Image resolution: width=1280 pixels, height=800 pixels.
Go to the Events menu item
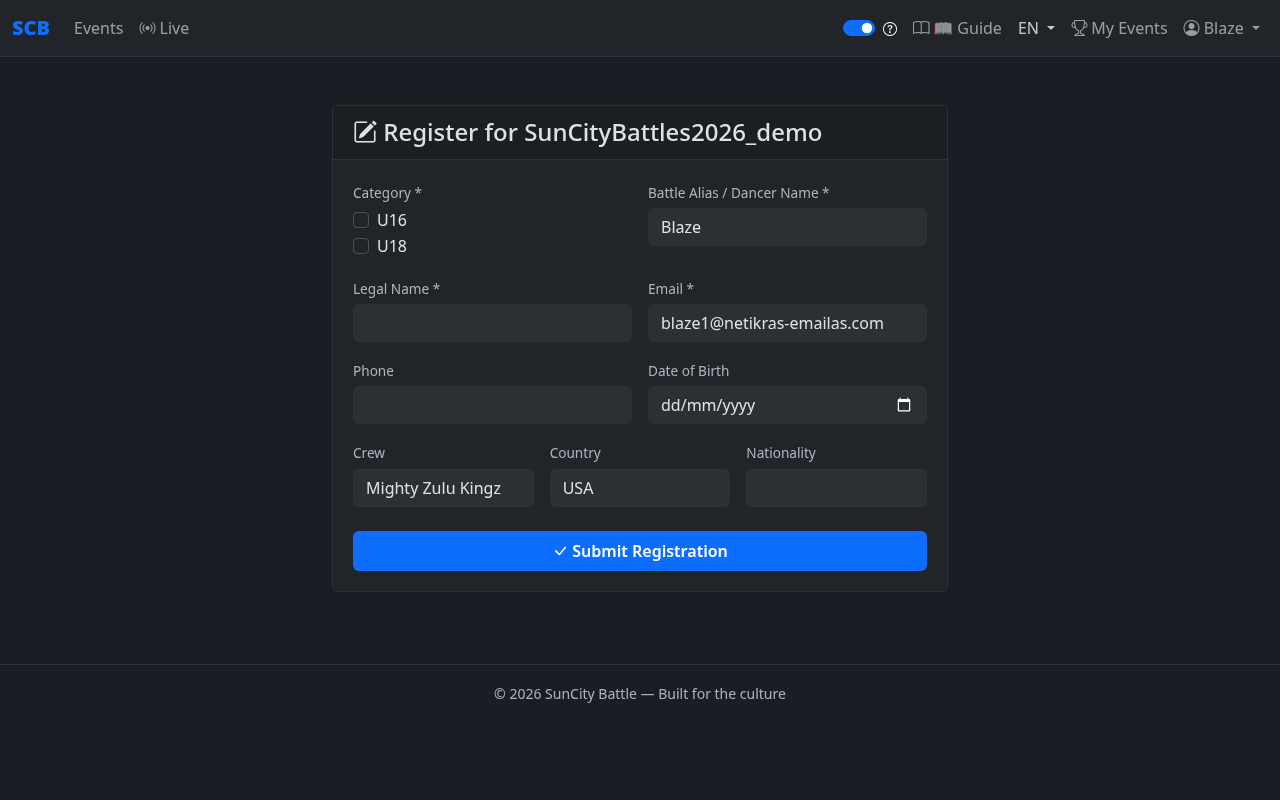(x=98, y=28)
